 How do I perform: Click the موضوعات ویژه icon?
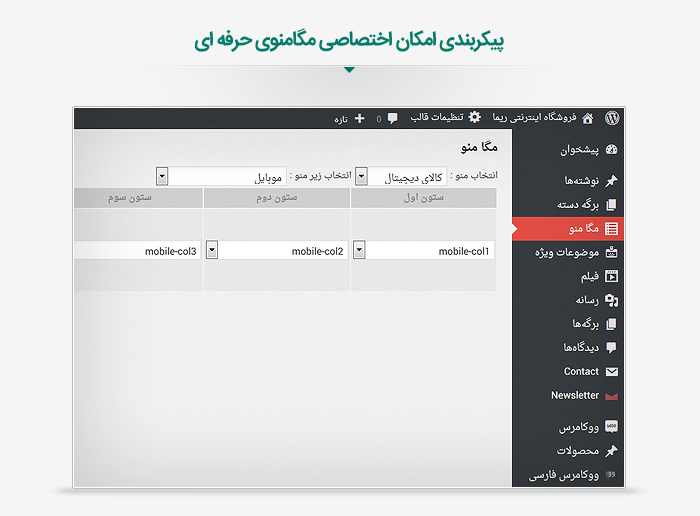[x=611, y=253]
